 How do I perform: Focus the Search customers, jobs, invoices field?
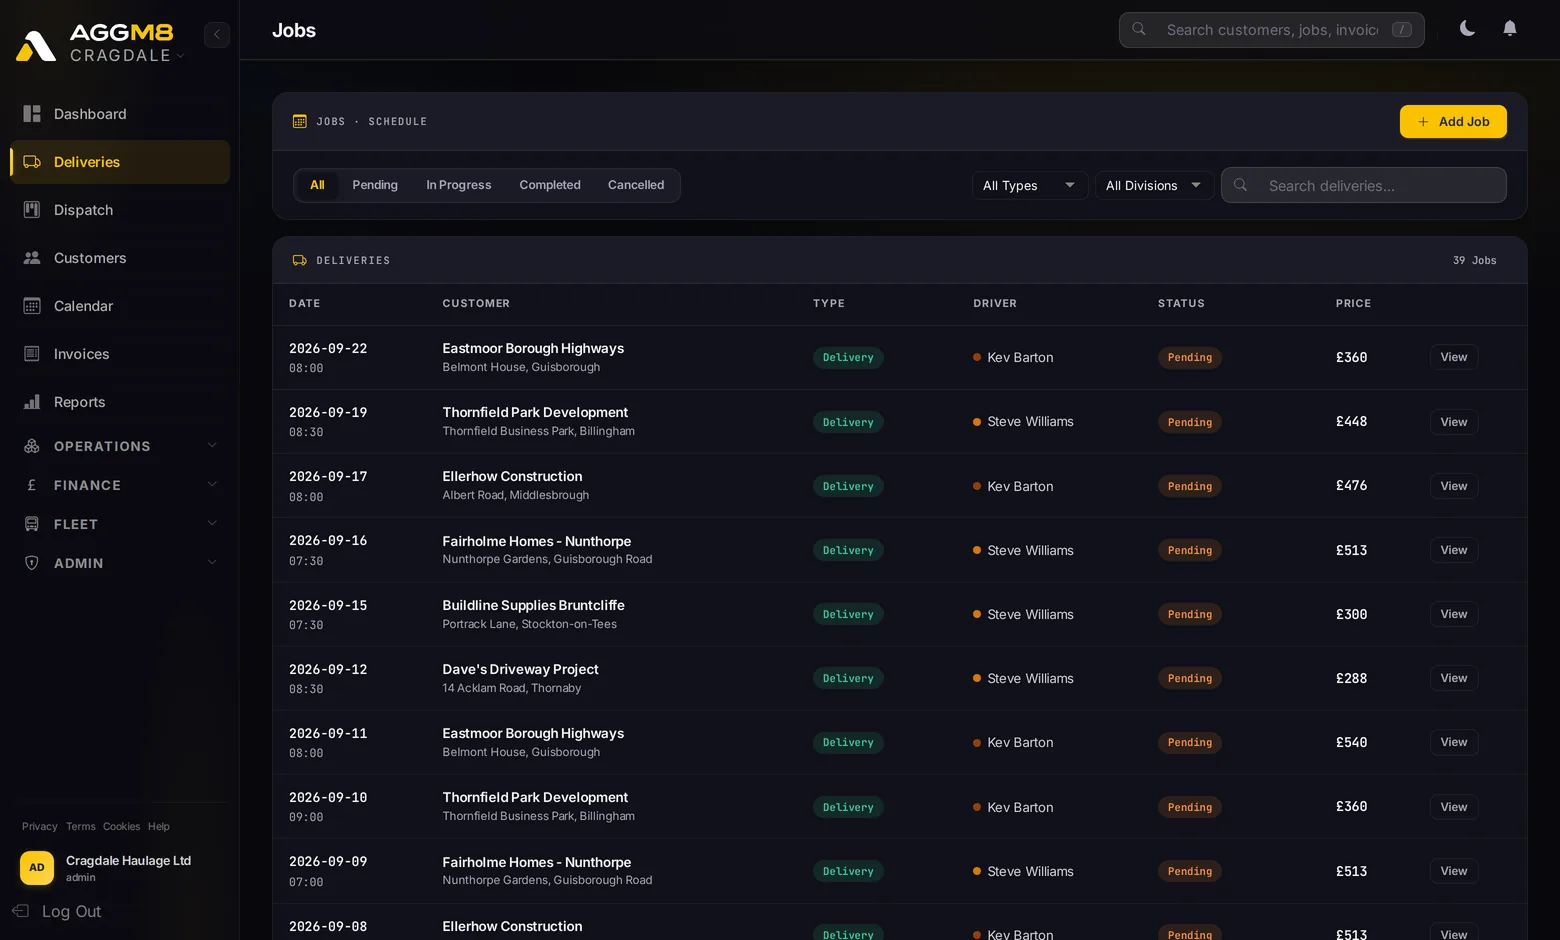[1272, 30]
